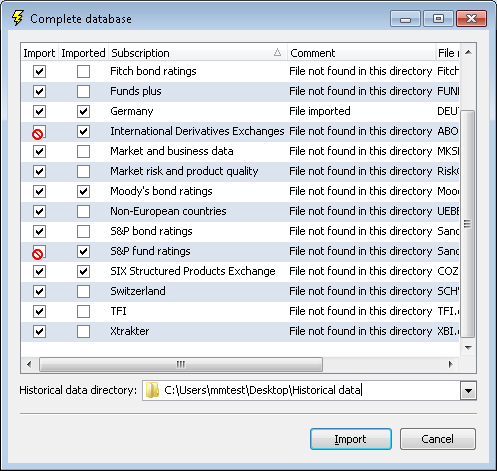Toggle Imported checkbox for Germany
Image resolution: width=497 pixels, height=471 pixels.
tap(83, 111)
